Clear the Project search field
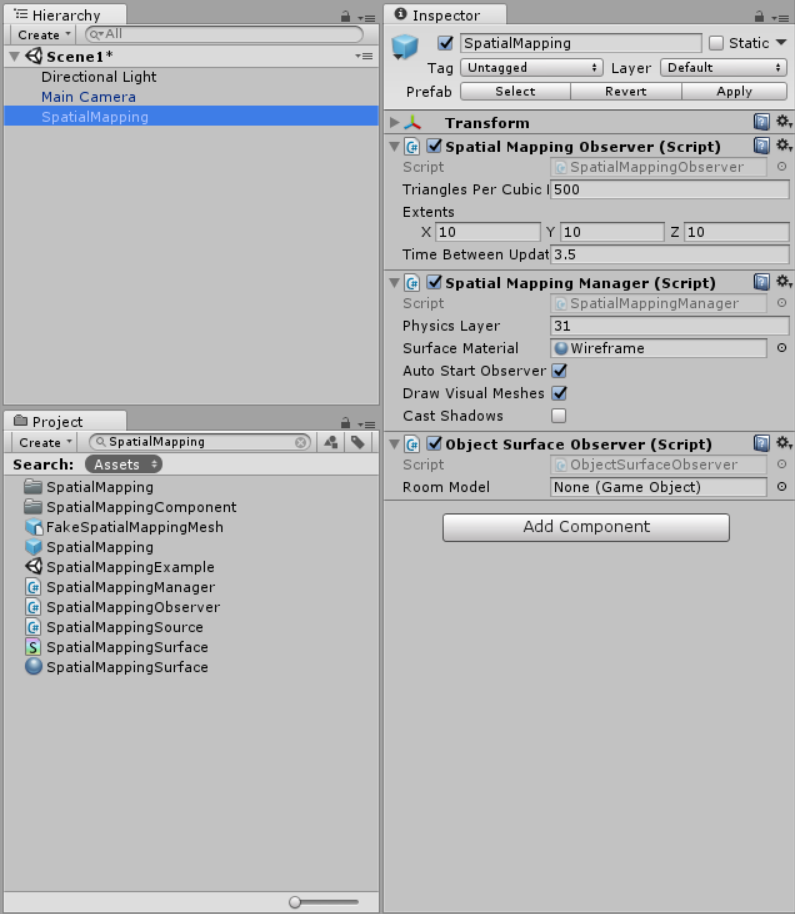The height and width of the screenshot is (914, 795). 301,442
